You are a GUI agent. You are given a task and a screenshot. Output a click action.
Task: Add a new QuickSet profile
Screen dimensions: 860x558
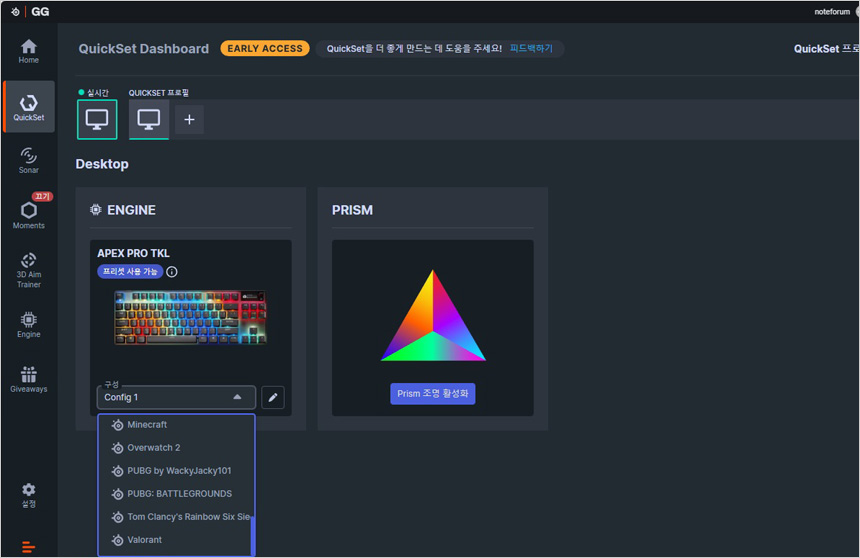189,120
